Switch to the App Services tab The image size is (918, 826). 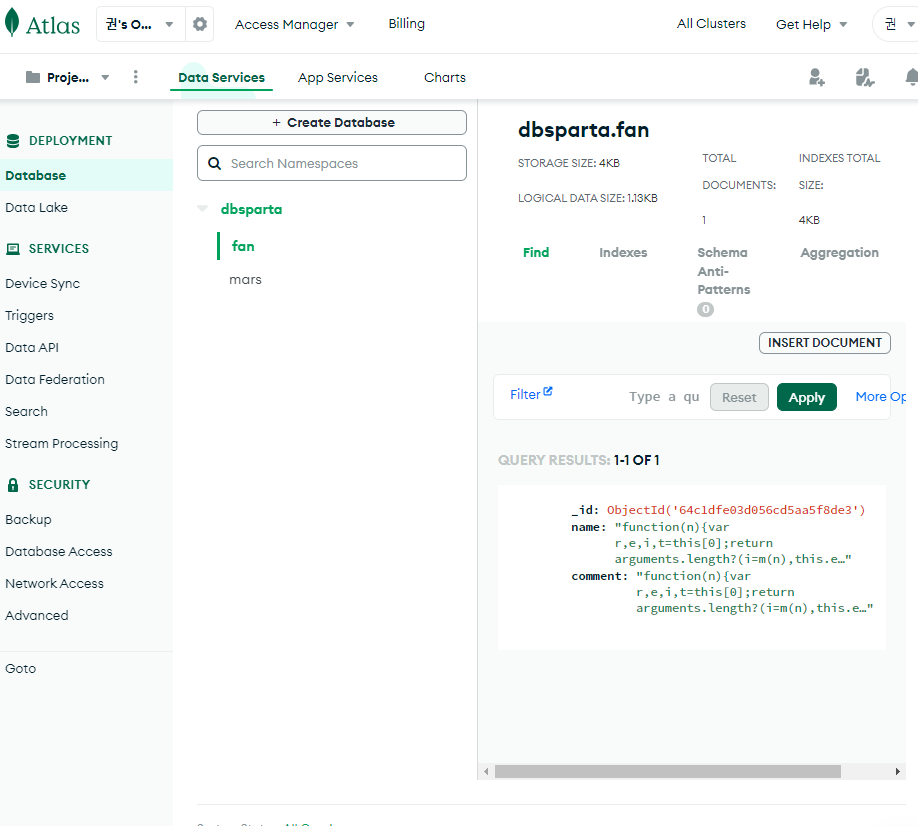coord(337,77)
